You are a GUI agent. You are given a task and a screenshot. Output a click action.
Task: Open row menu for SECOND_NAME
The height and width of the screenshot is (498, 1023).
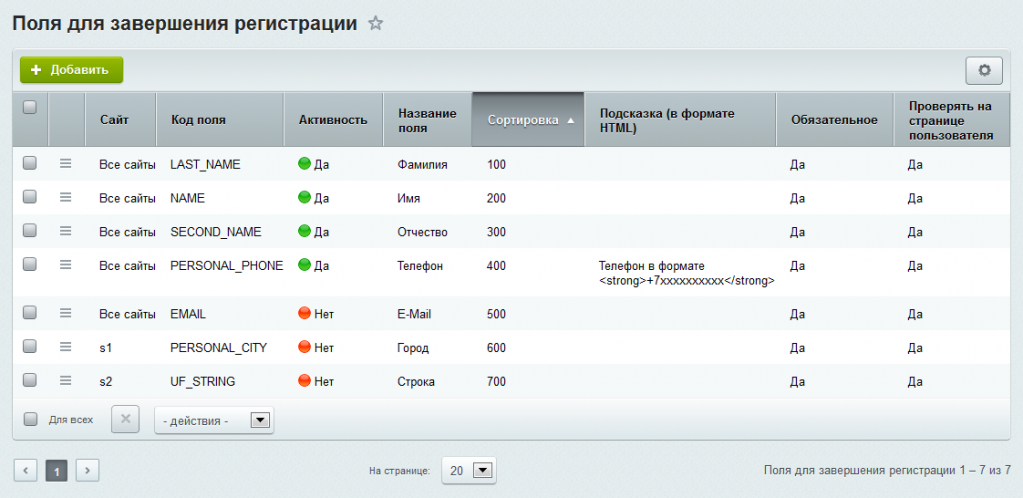point(65,231)
